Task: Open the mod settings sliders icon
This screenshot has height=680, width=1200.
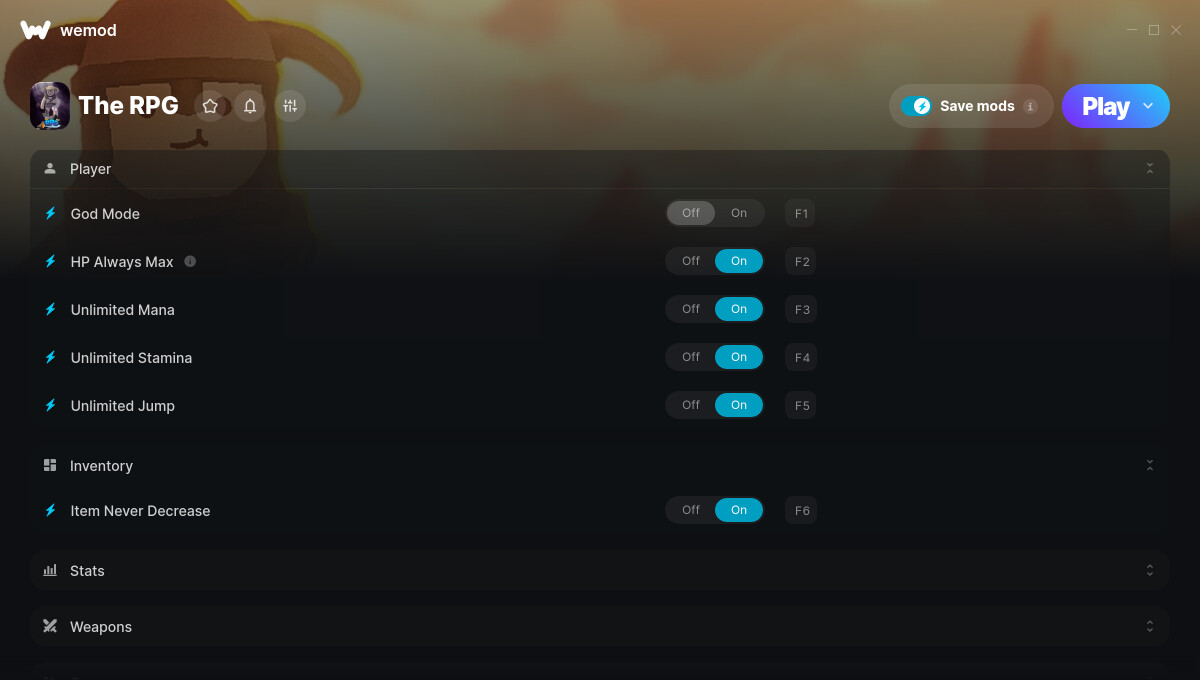Action: 290,105
